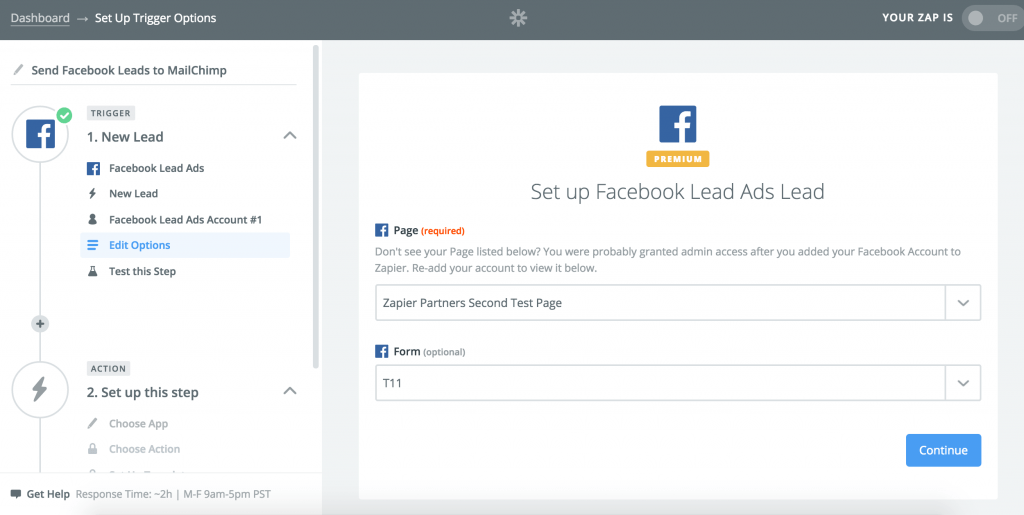Open the New Lead trigger item
The image size is (1024, 515).
(133, 193)
